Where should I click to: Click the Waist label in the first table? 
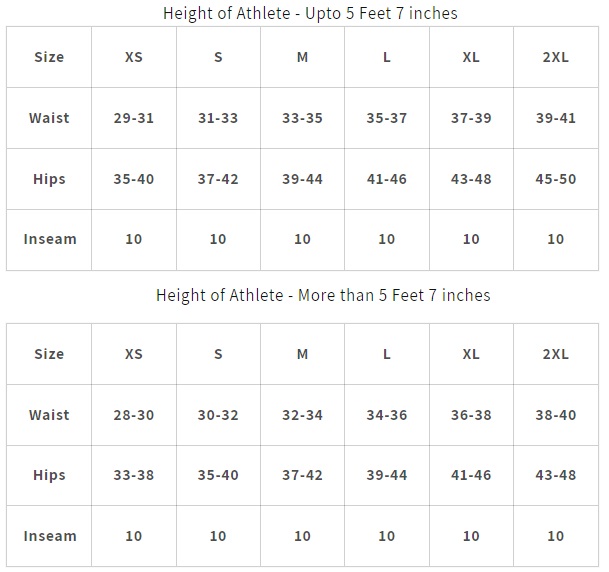[49, 118]
